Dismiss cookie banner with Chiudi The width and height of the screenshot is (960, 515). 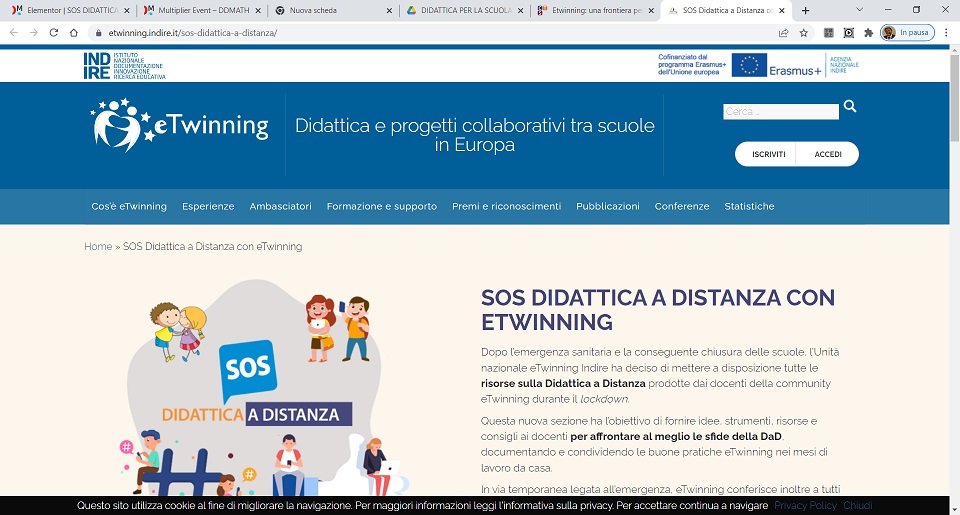click(x=858, y=506)
